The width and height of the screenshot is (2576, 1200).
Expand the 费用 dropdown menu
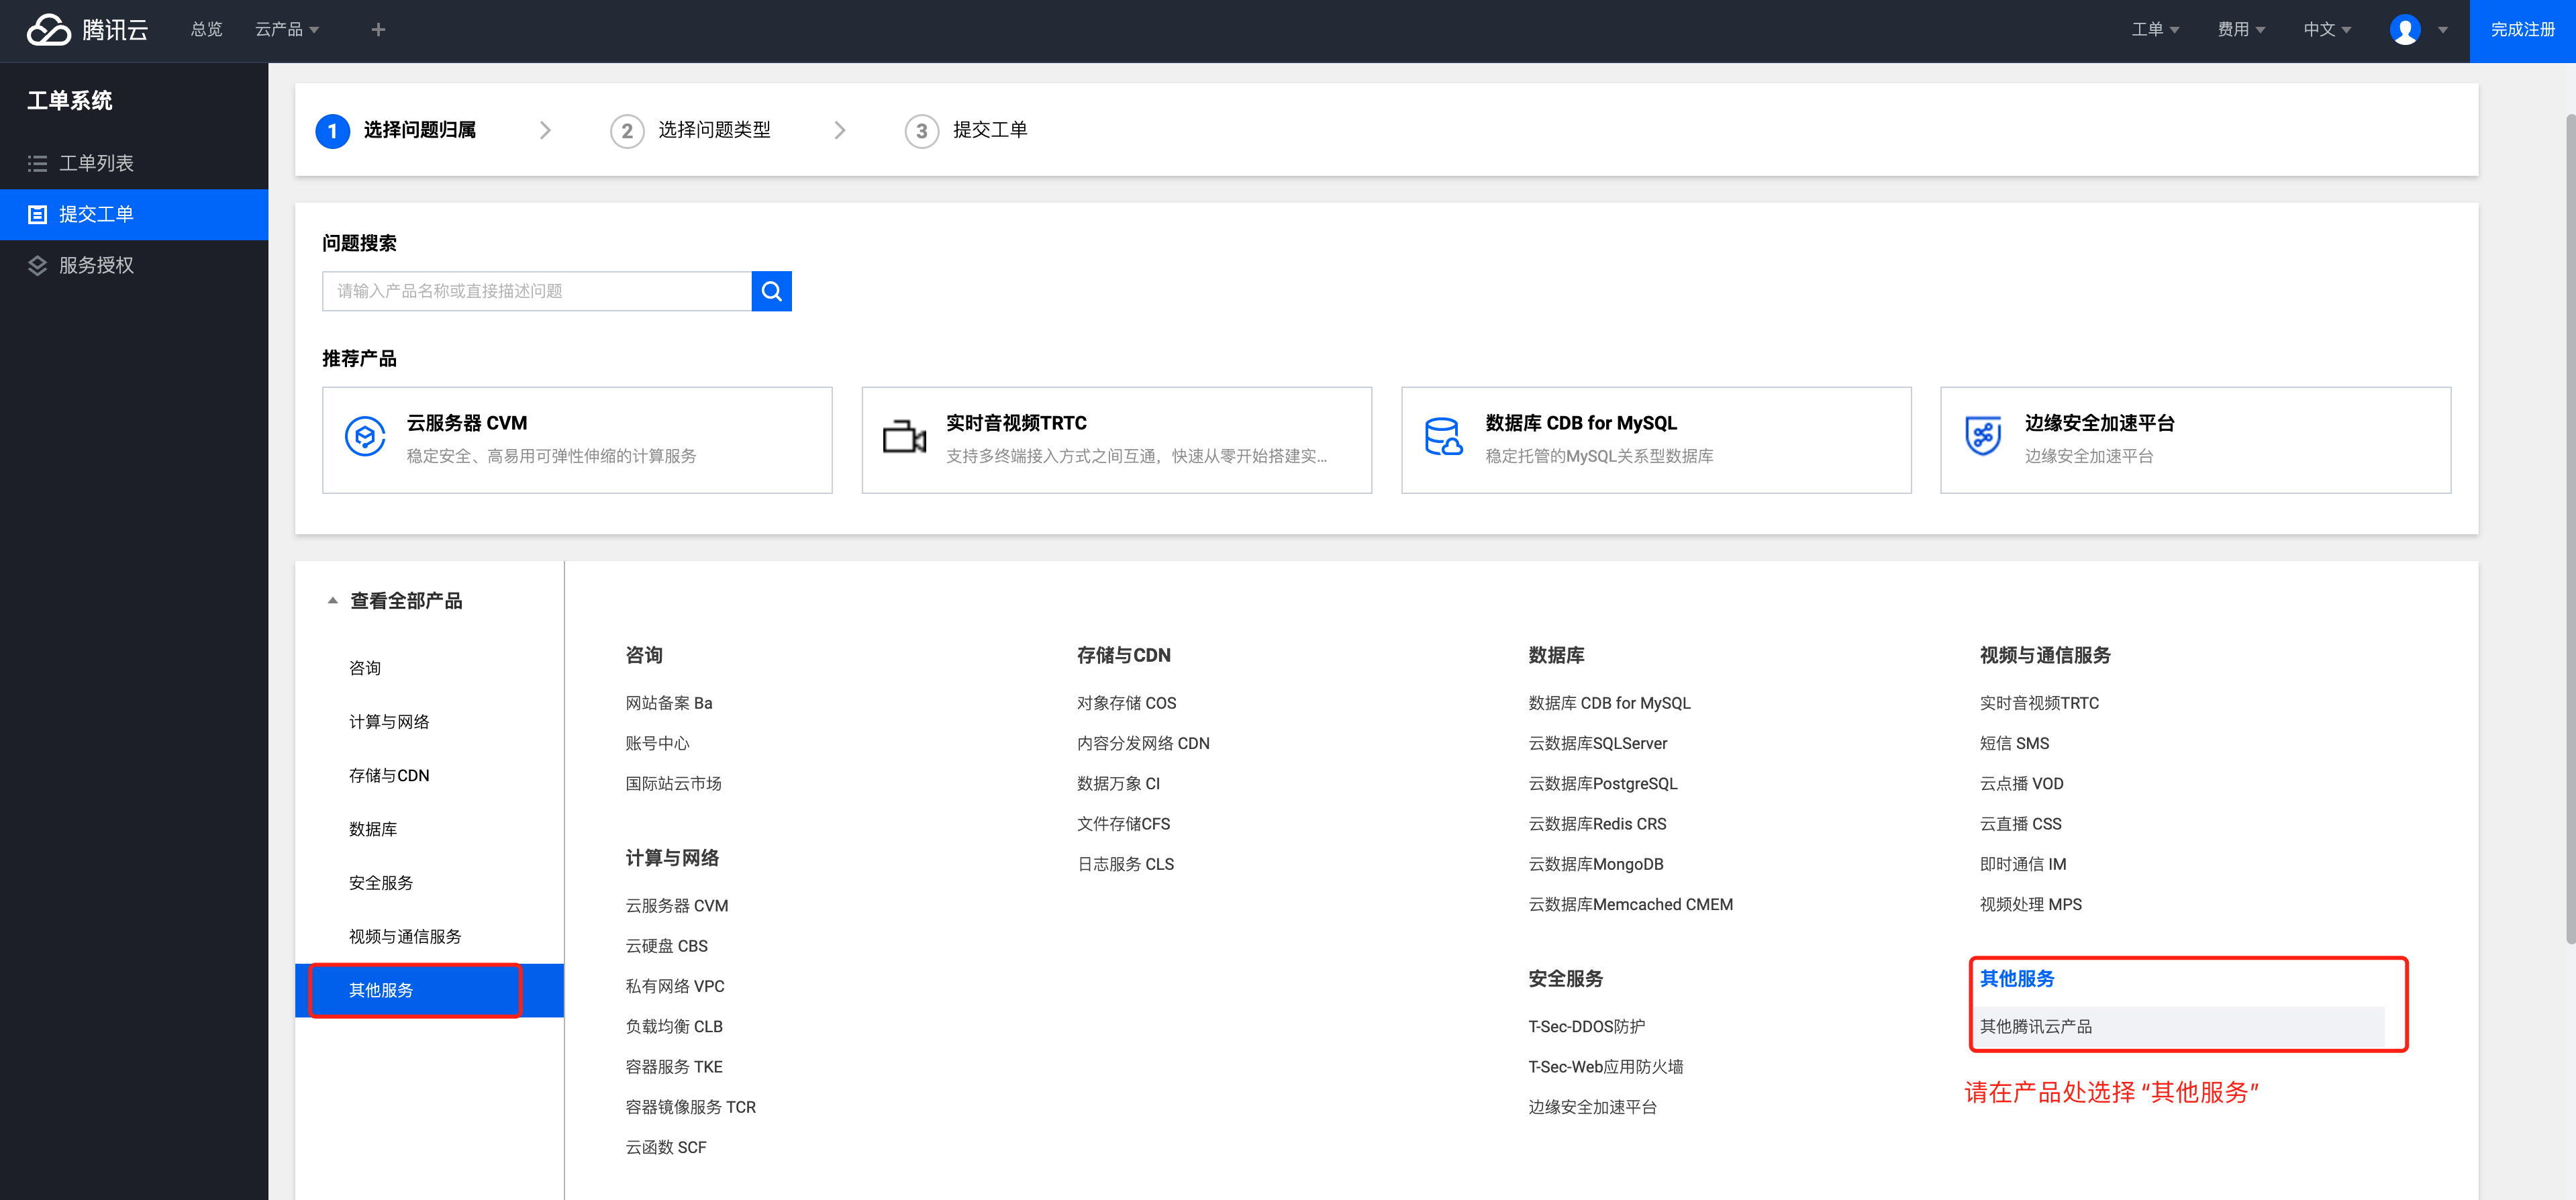point(2240,30)
